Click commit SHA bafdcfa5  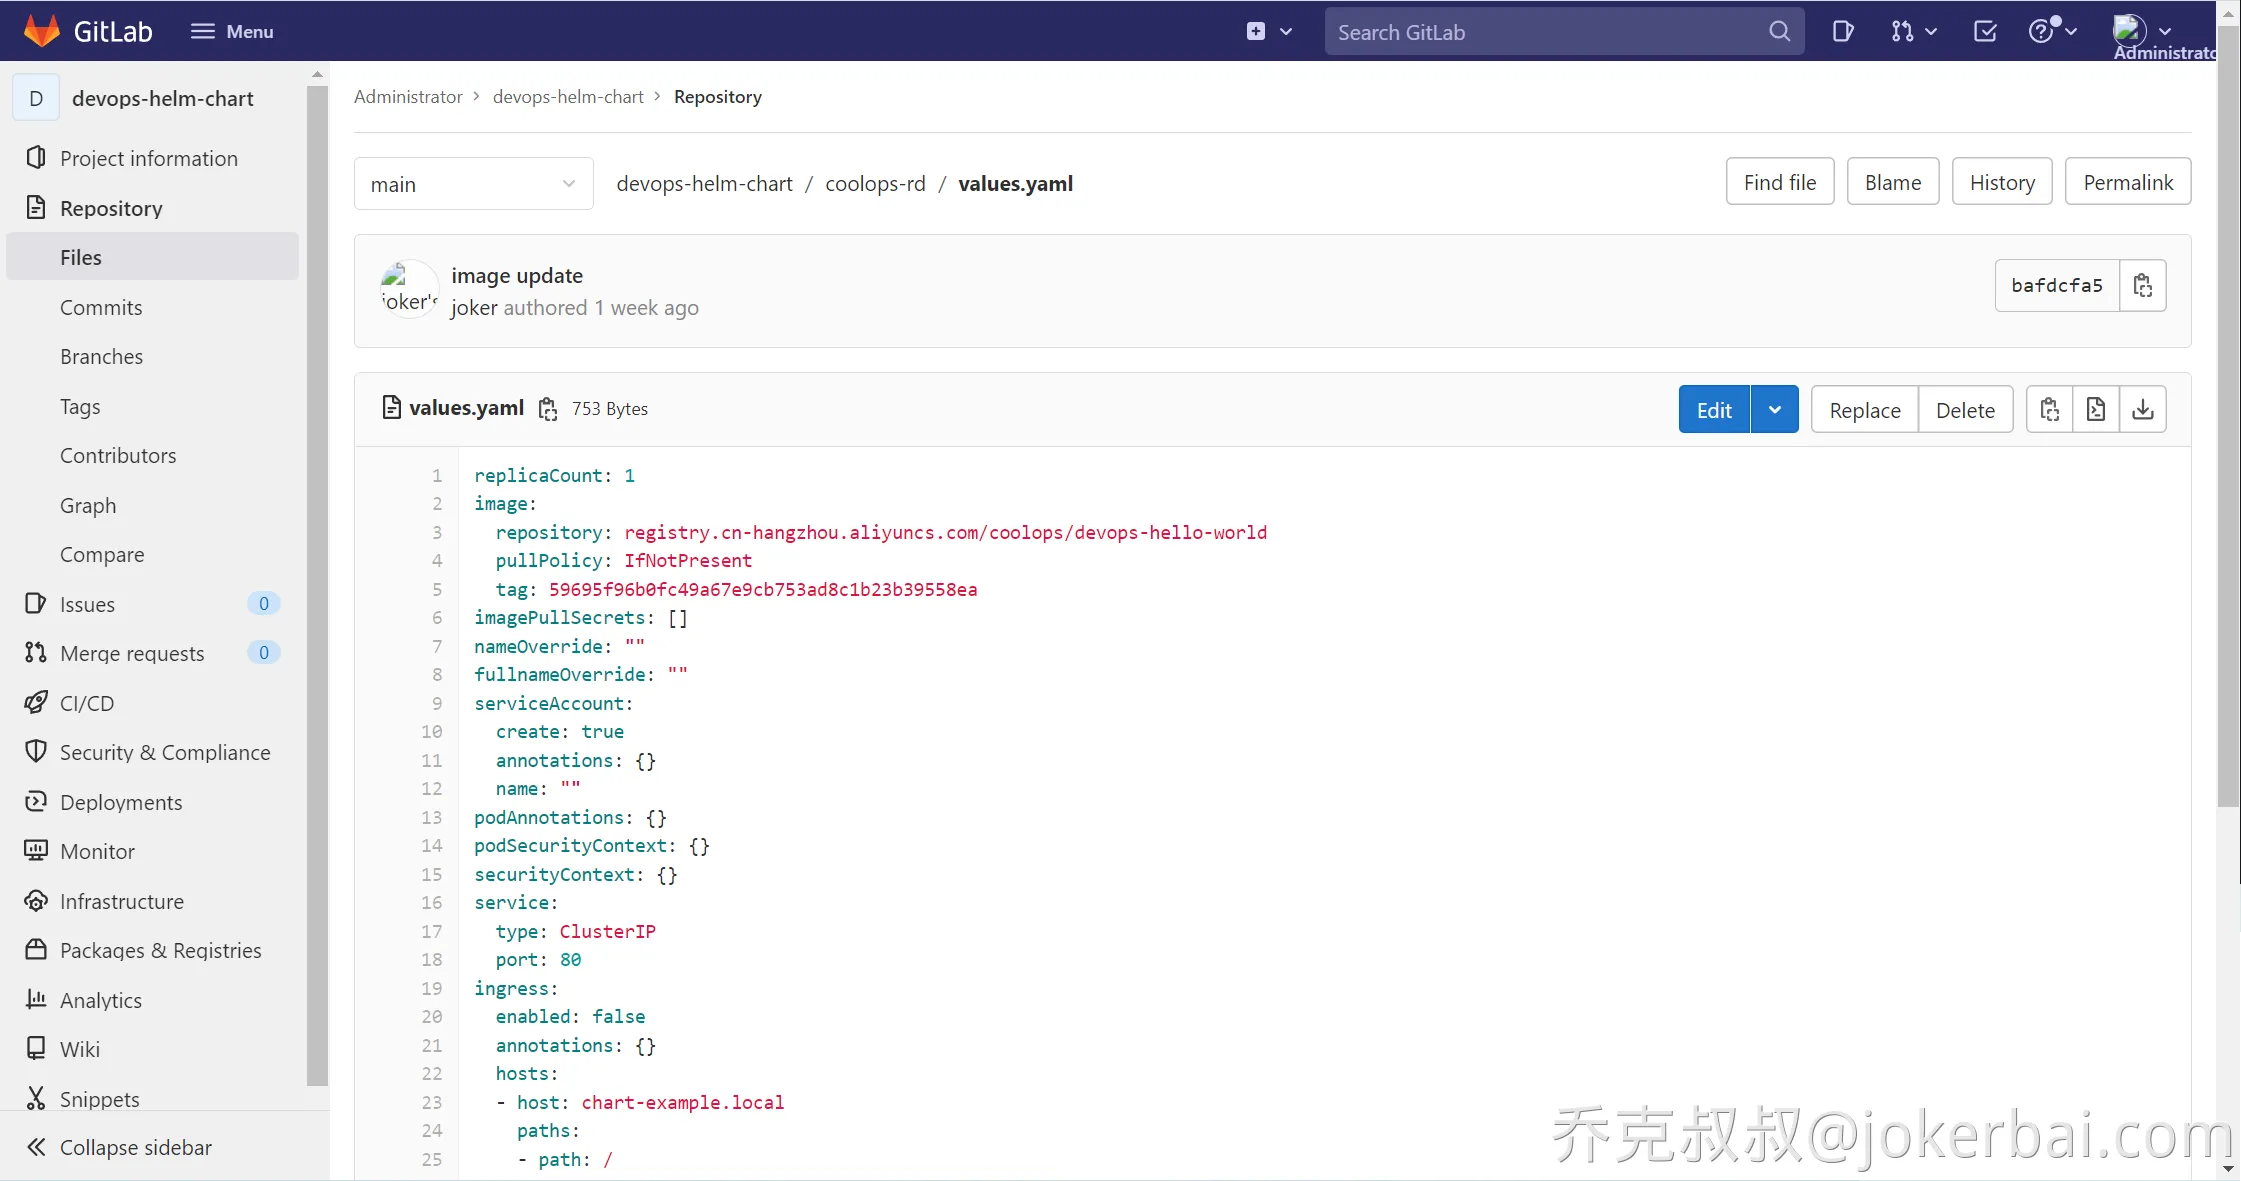2057,285
